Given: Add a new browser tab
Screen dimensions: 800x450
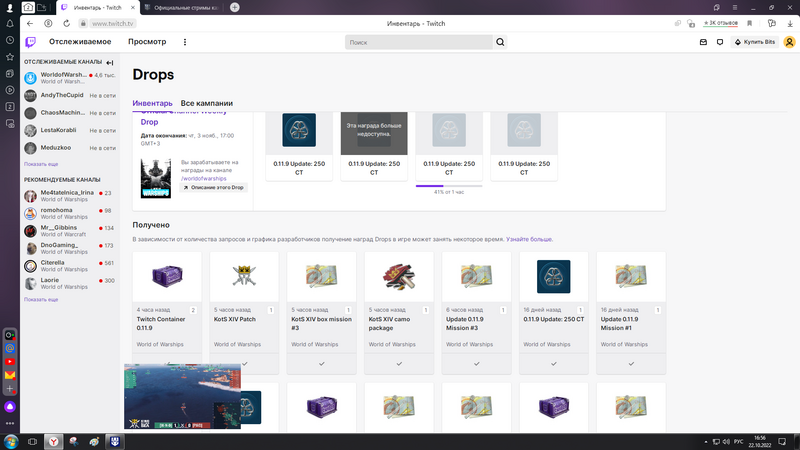Looking at the screenshot, I should pyautogui.click(x=235, y=7).
